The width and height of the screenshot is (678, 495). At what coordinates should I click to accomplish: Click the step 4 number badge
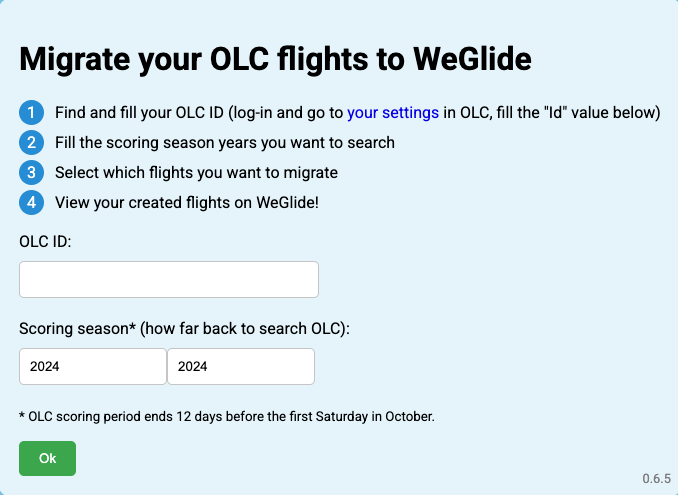pyautogui.click(x=31, y=202)
